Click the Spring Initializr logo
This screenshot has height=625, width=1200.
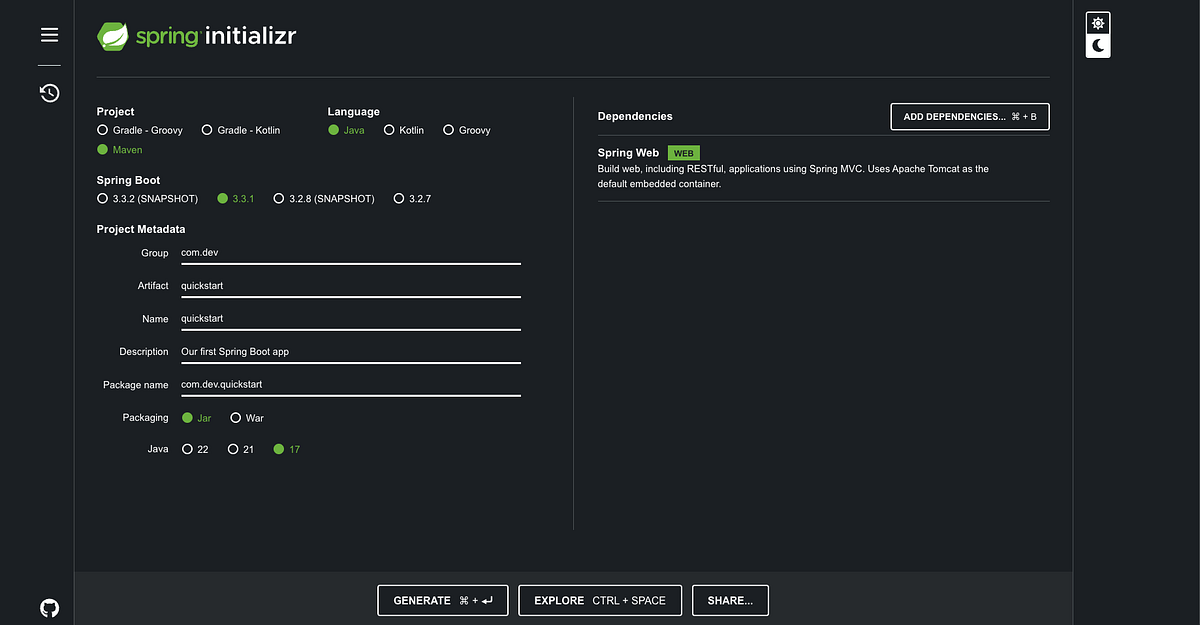coord(196,35)
